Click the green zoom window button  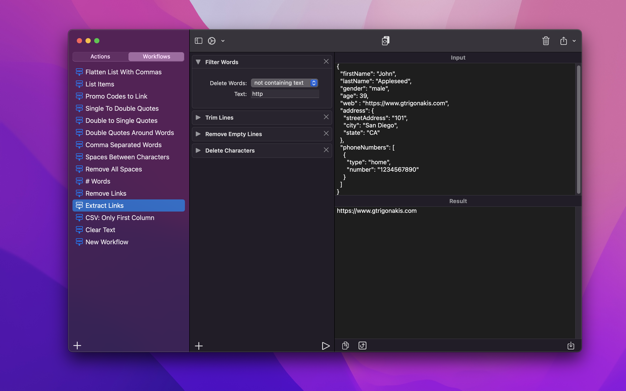point(97,41)
